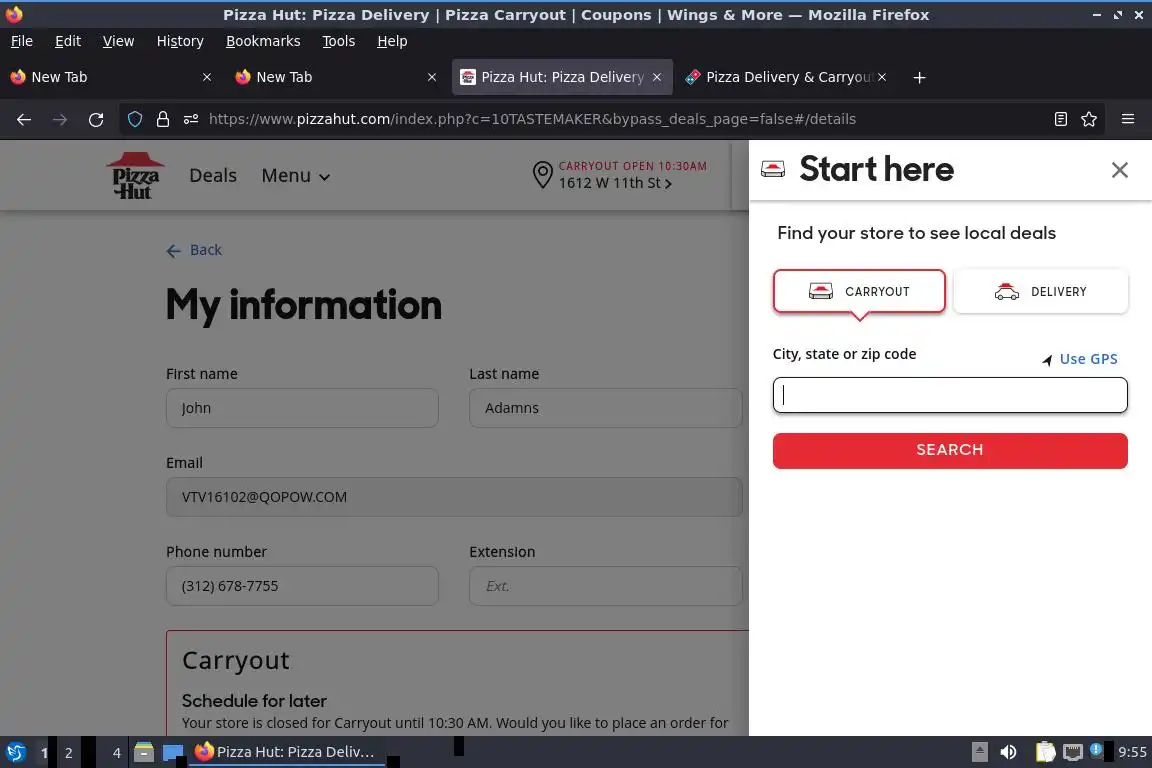
Task: Click the Back link
Action: (x=206, y=251)
